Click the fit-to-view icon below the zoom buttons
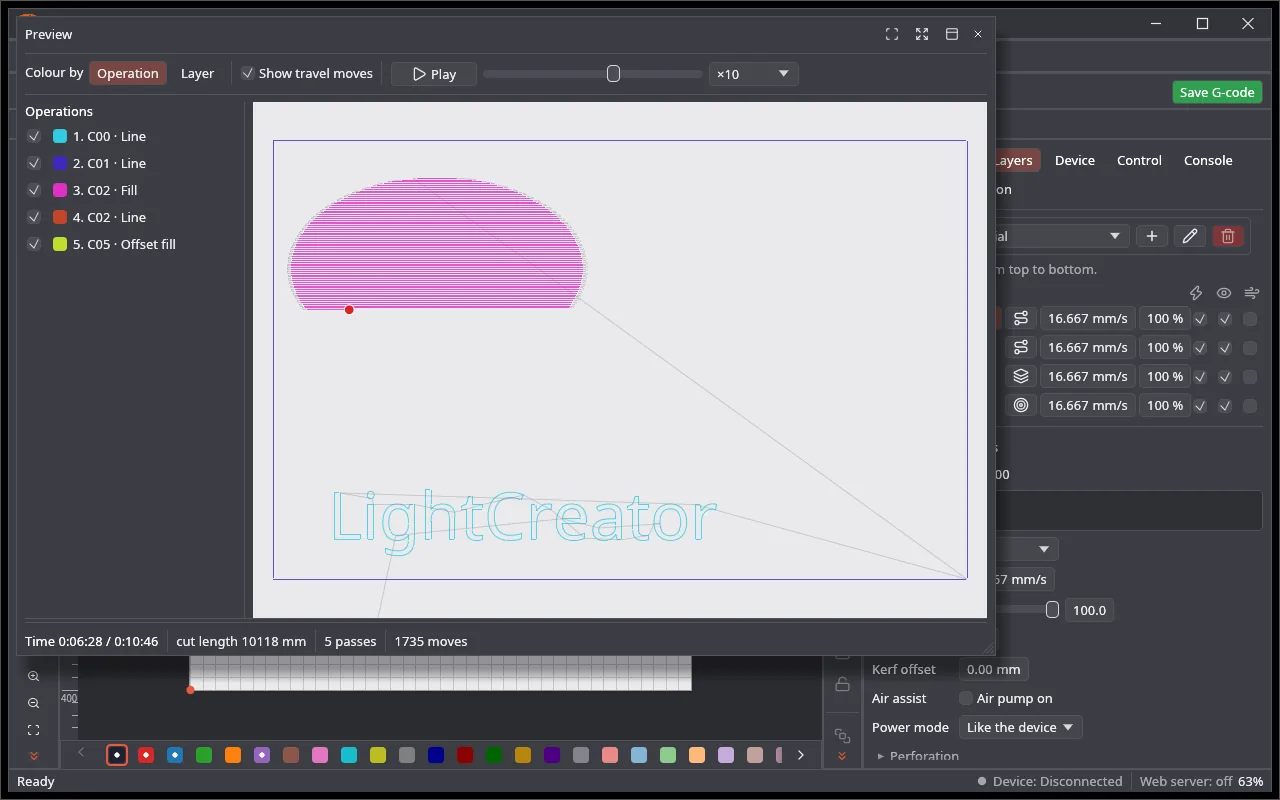Screen dimensions: 1280x800 (x=34, y=730)
